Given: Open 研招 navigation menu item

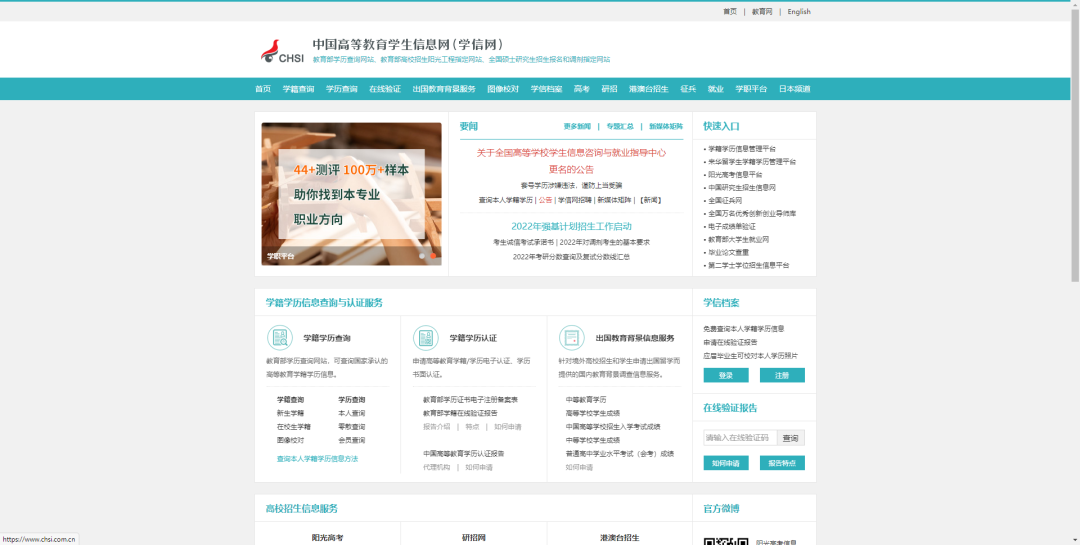Looking at the screenshot, I should click(609, 89).
